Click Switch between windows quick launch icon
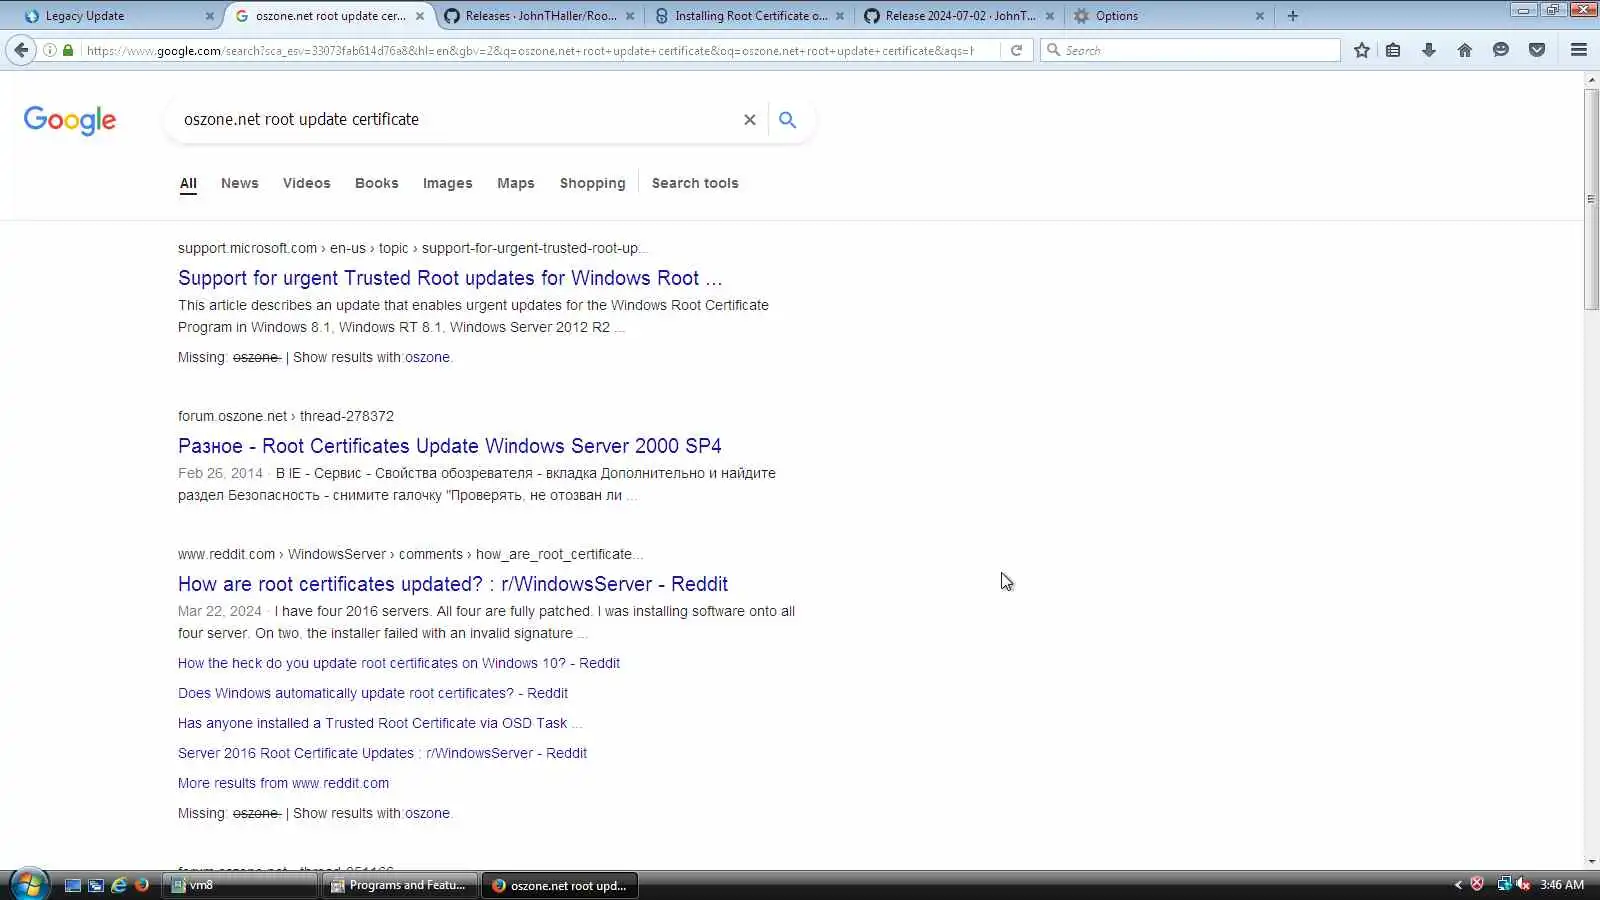 coord(96,885)
